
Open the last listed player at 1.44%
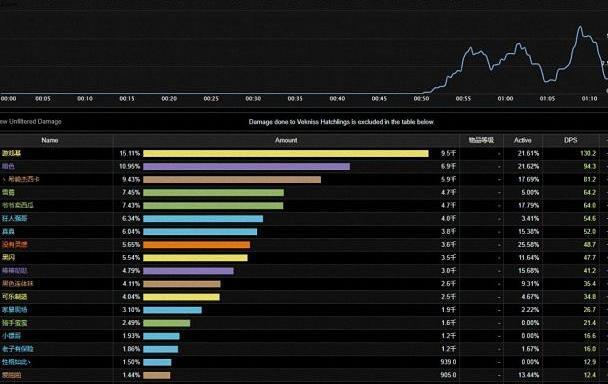11,375
